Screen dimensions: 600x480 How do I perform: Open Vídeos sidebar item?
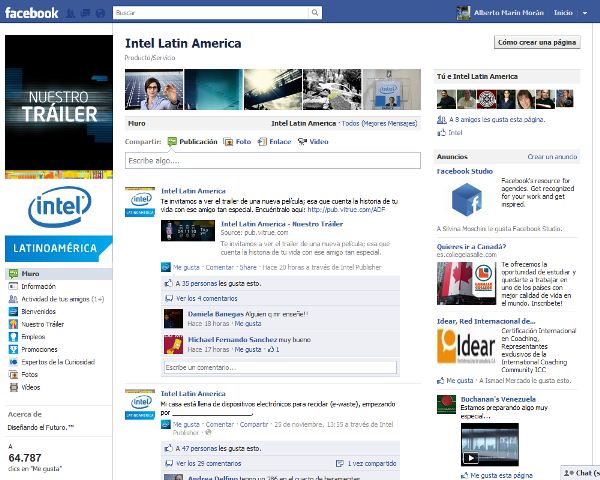[24, 387]
